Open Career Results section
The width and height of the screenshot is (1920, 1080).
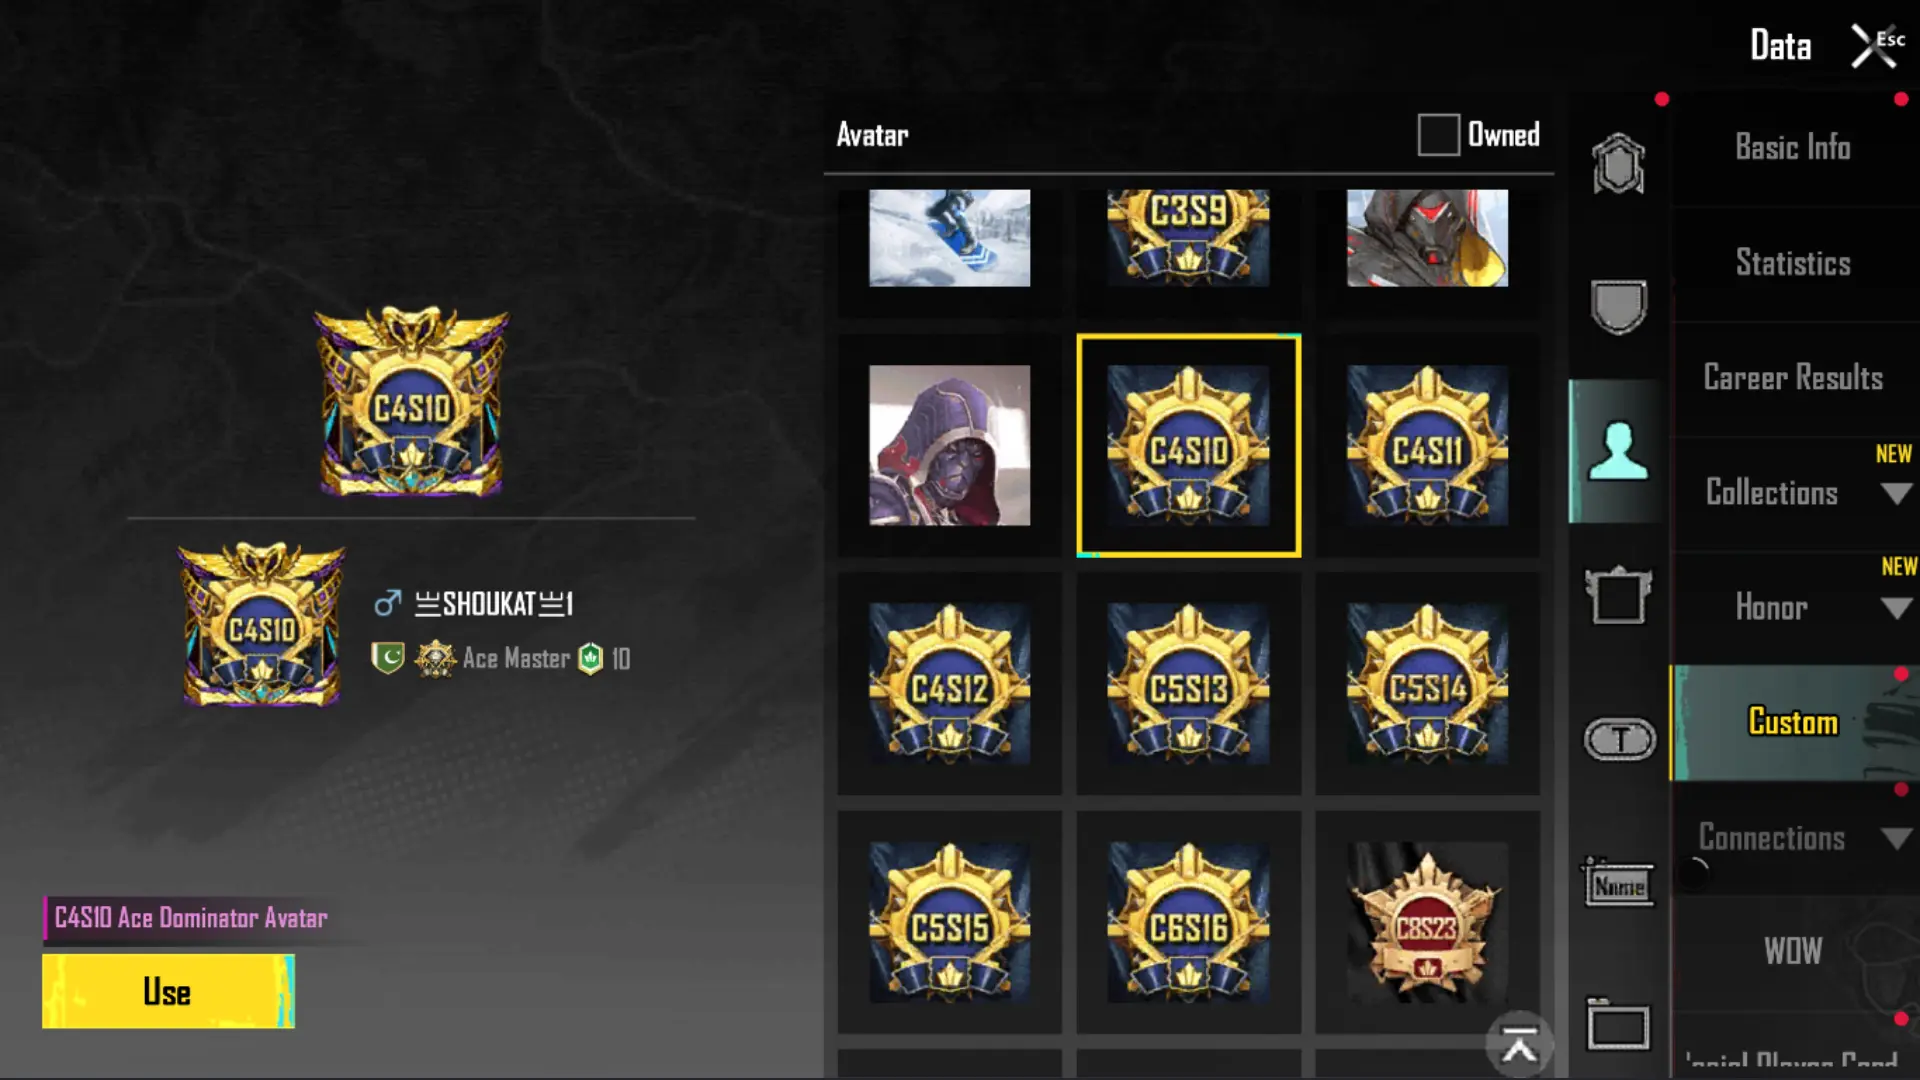click(1793, 378)
